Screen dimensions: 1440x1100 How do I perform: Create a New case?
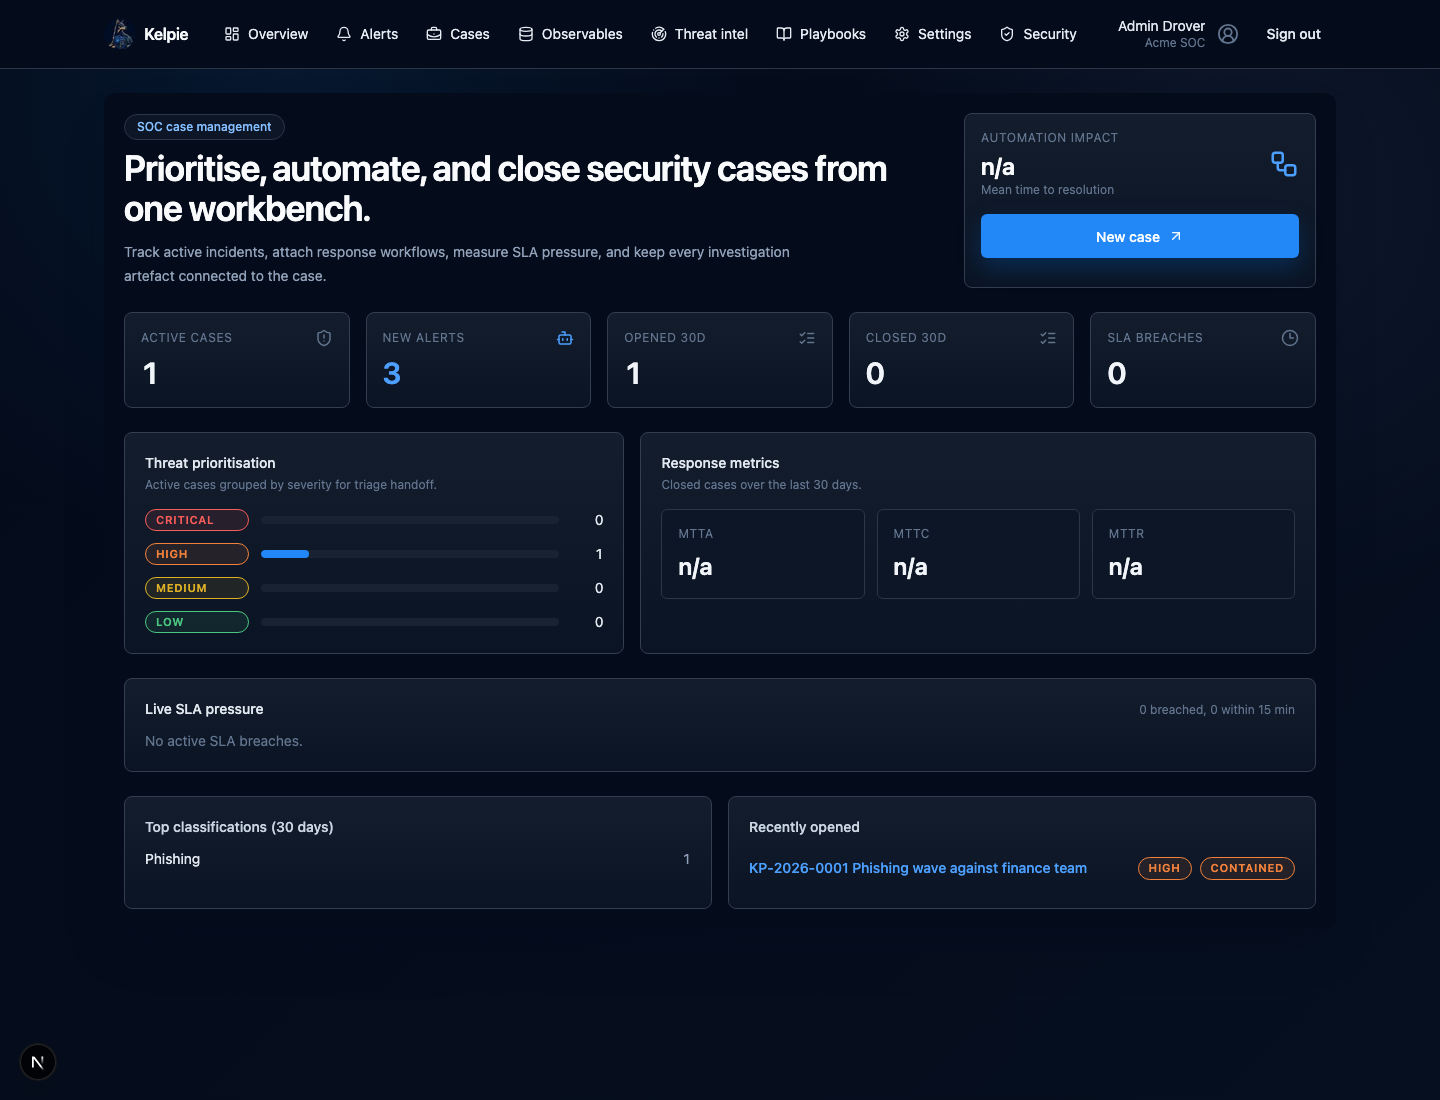1140,236
